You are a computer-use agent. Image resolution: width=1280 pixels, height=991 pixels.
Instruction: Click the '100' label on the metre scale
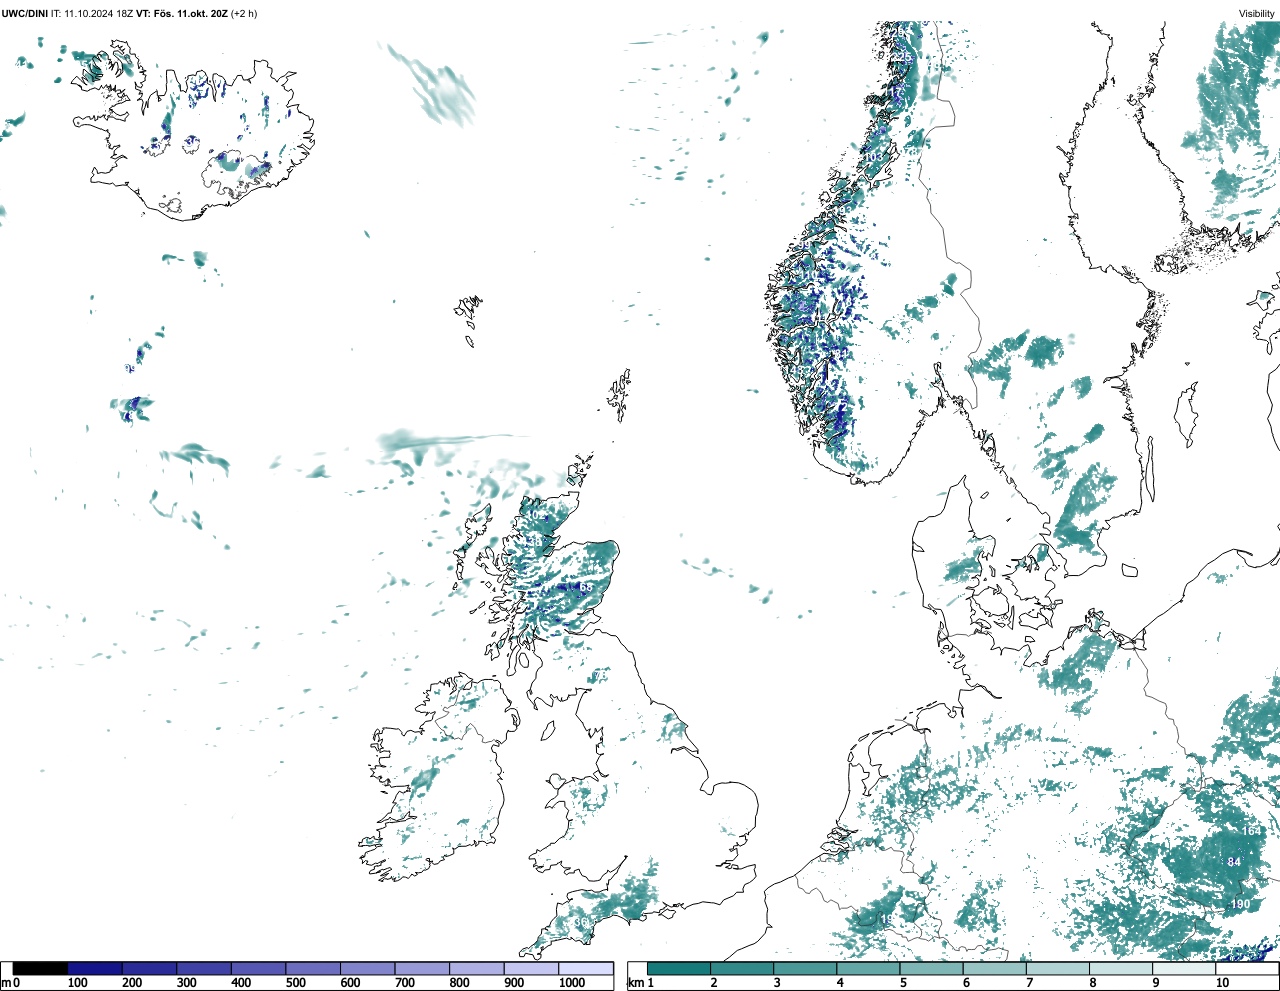(77, 983)
